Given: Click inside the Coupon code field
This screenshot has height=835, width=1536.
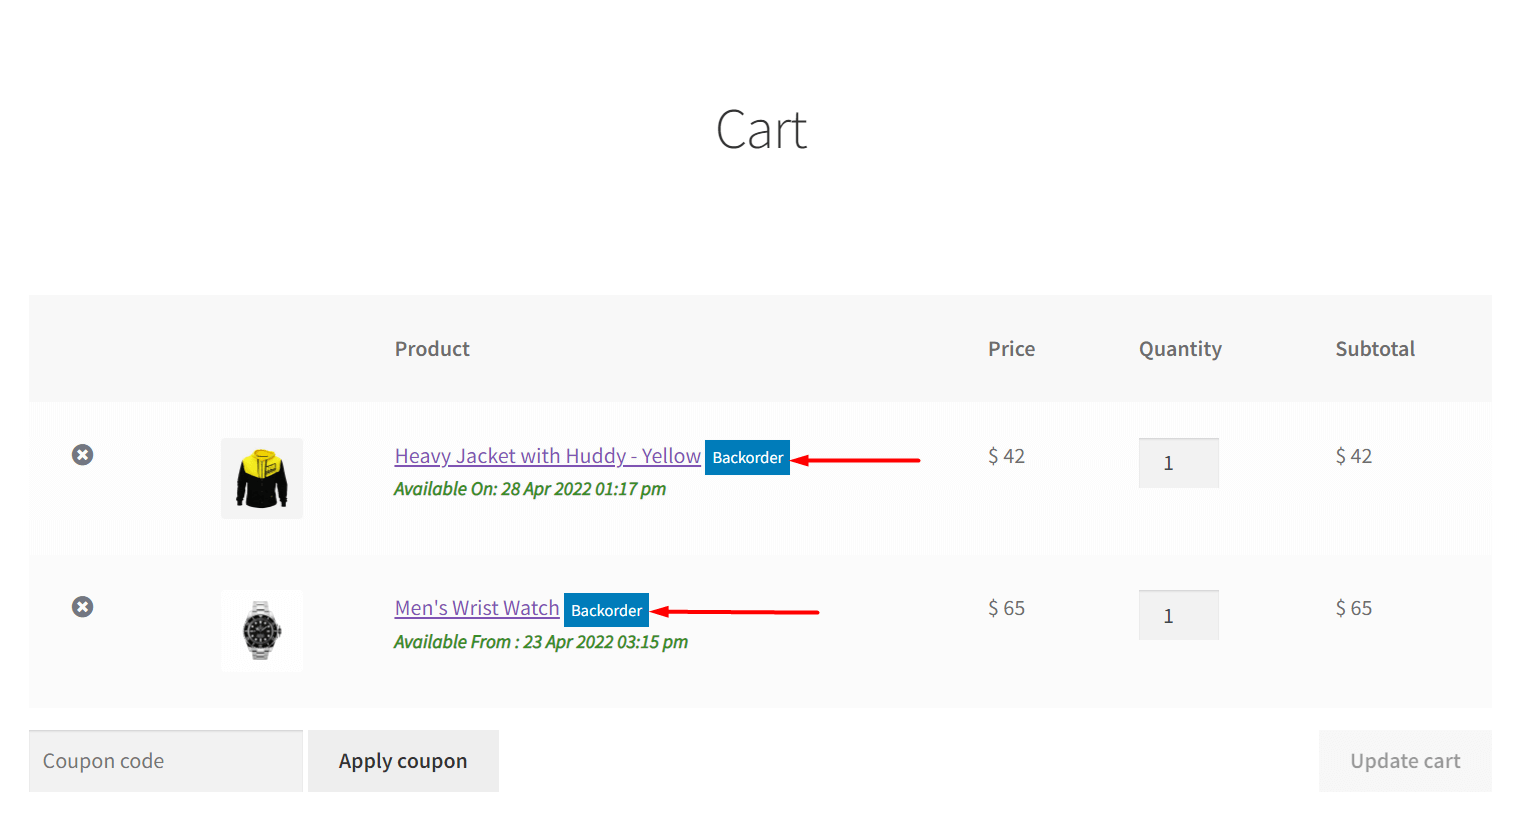Looking at the screenshot, I should click(165, 760).
